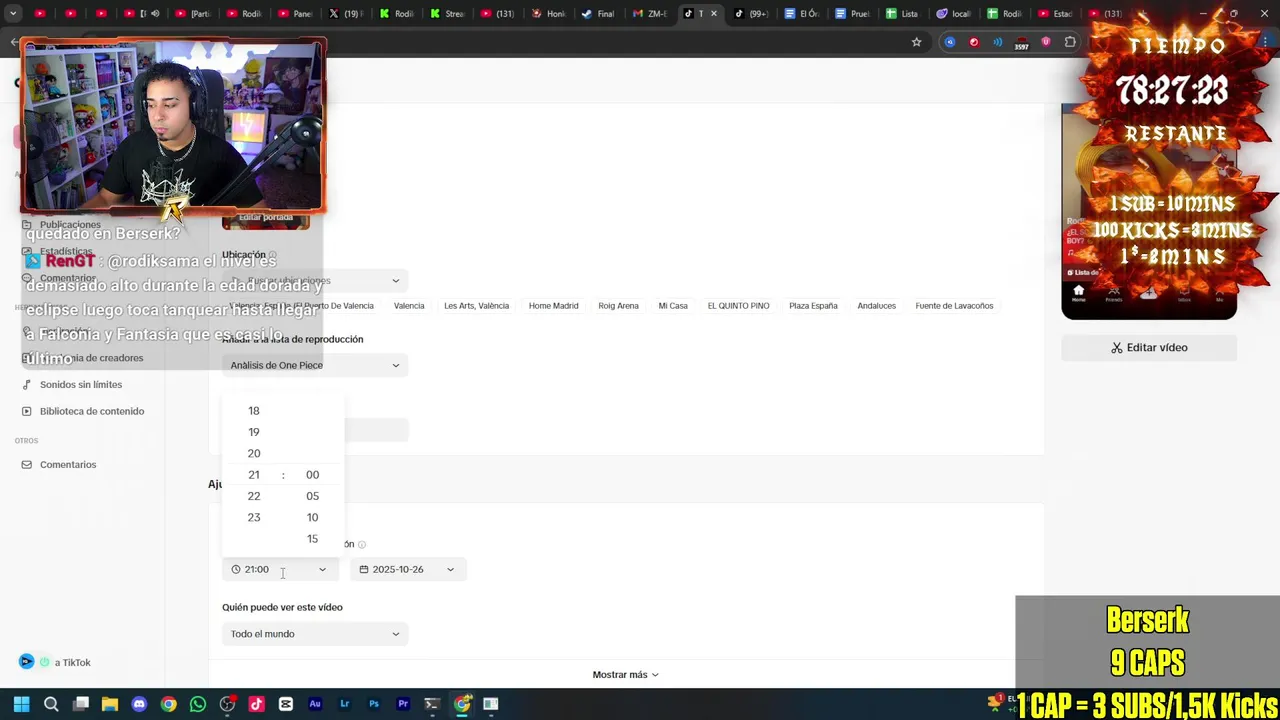Expand Mostrar más section

coord(625,675)
